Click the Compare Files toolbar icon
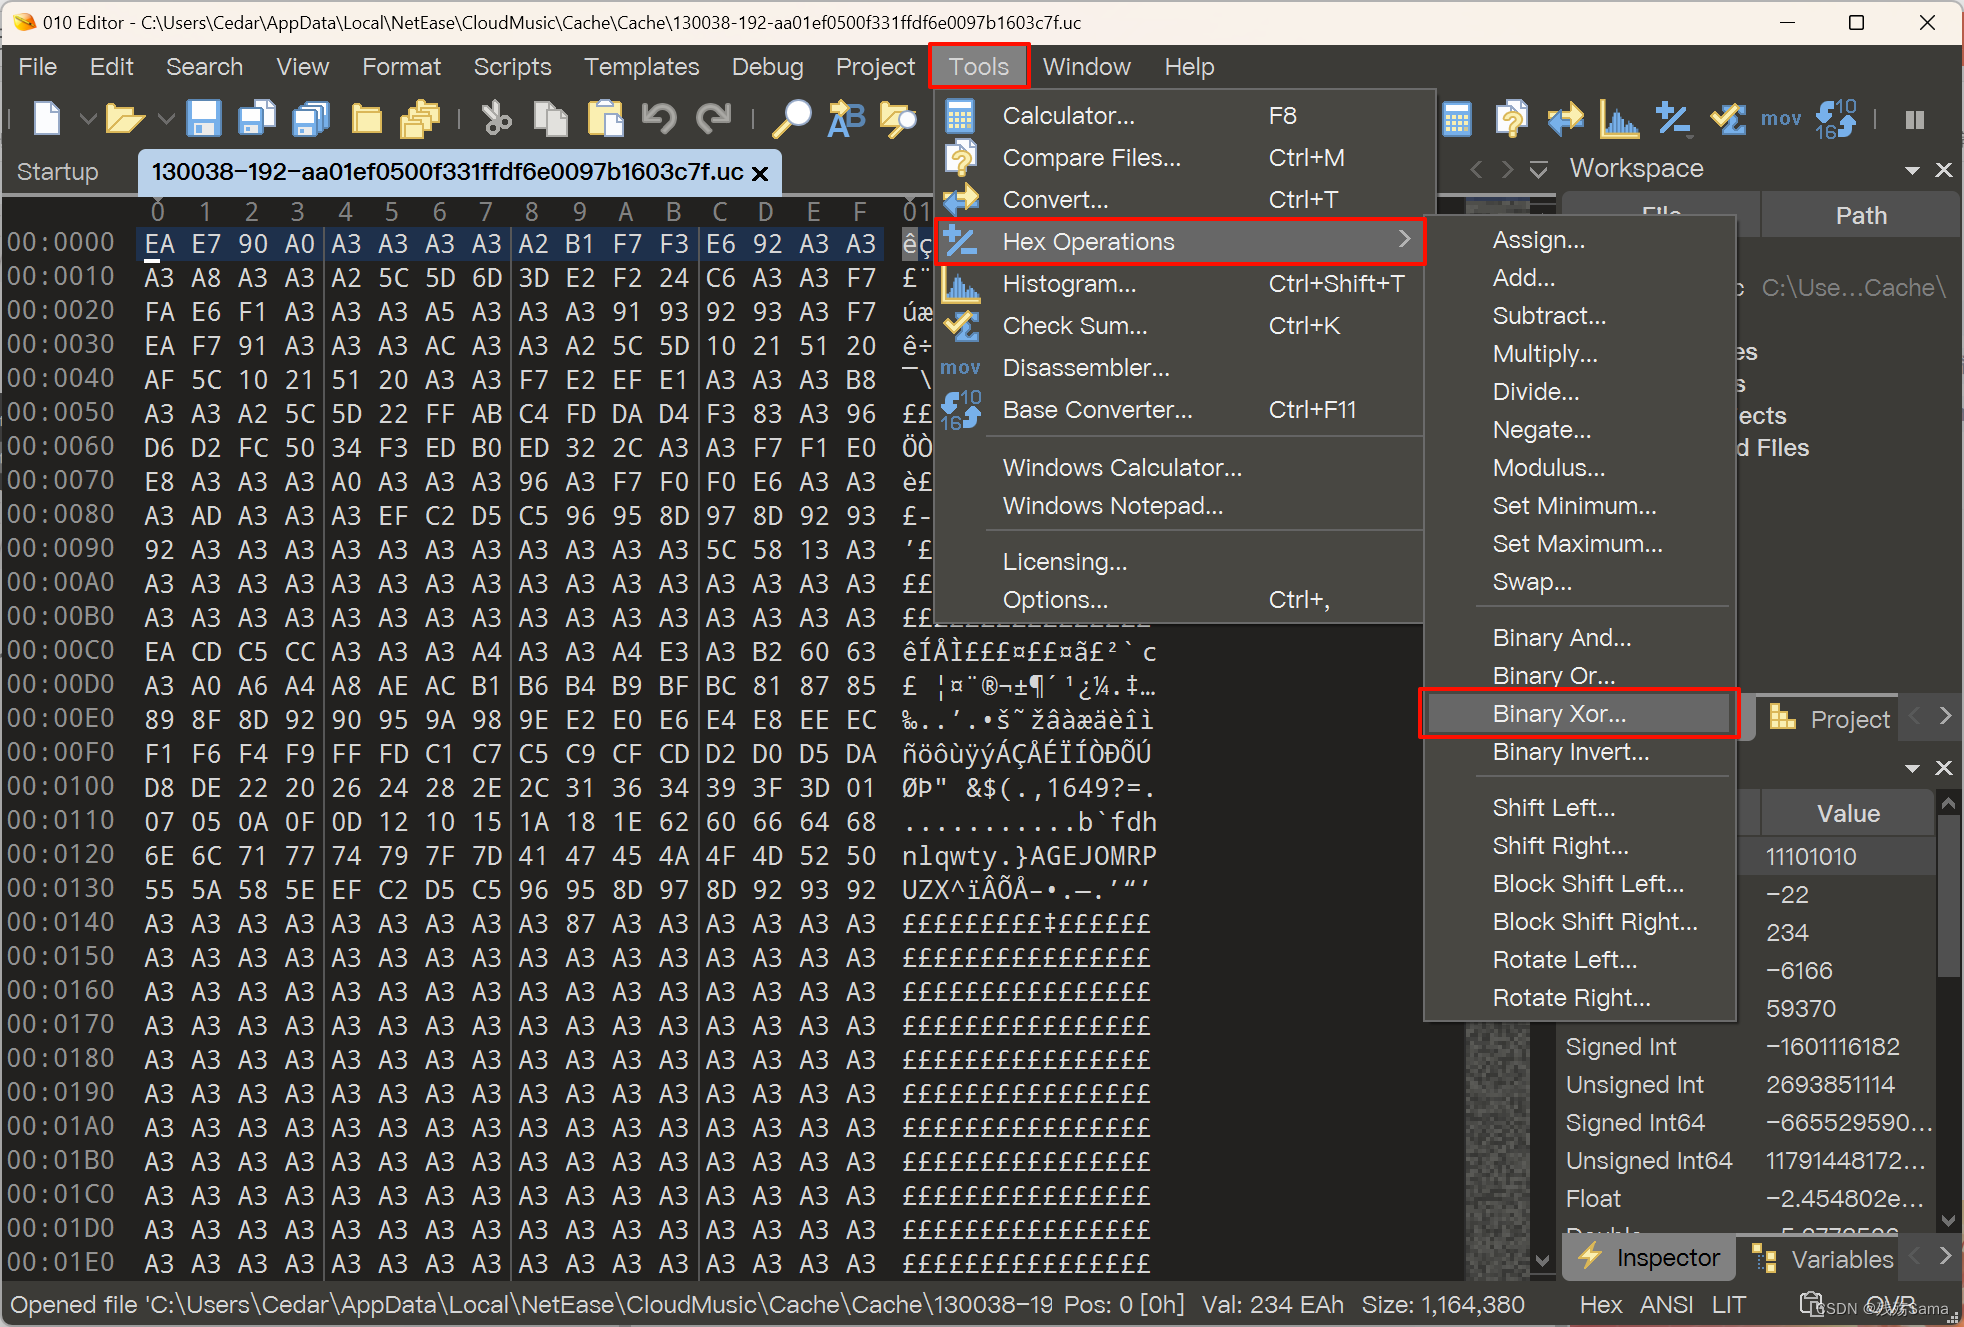This screenshot has width=1964, height=1327. point(1511,119)
